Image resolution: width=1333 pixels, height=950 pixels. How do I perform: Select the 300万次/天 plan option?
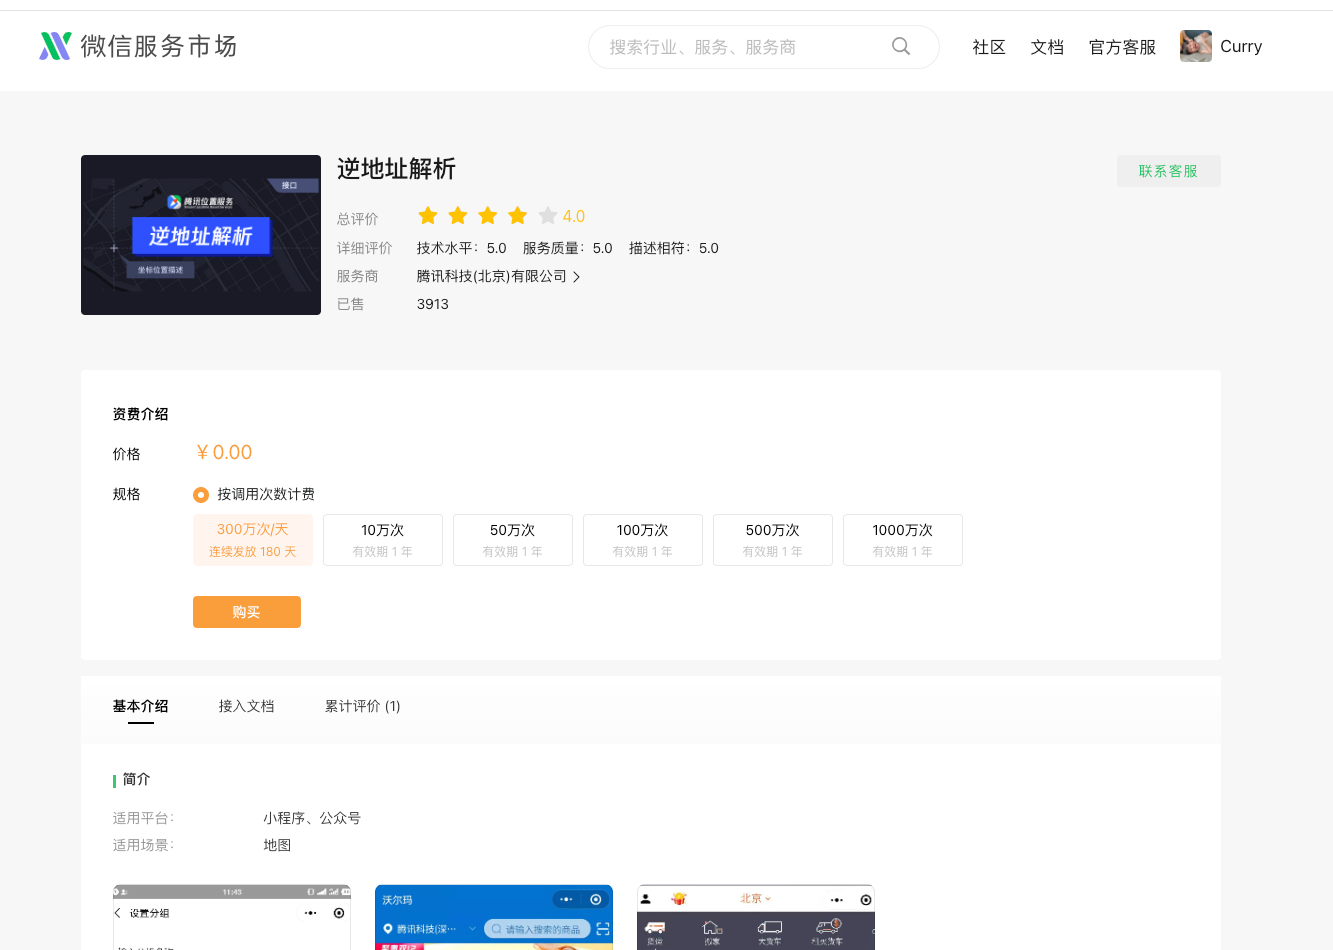coord(253,540)
